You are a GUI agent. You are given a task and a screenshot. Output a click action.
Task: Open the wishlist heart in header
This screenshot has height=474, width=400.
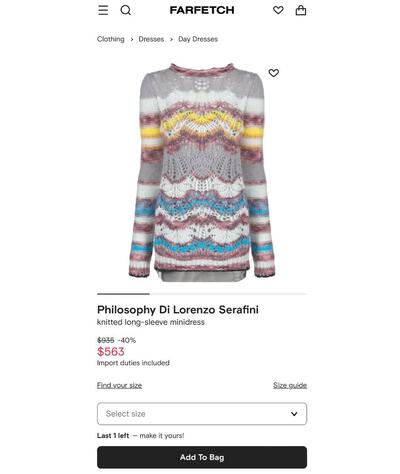pyautogui.click(x=278, y=10)
